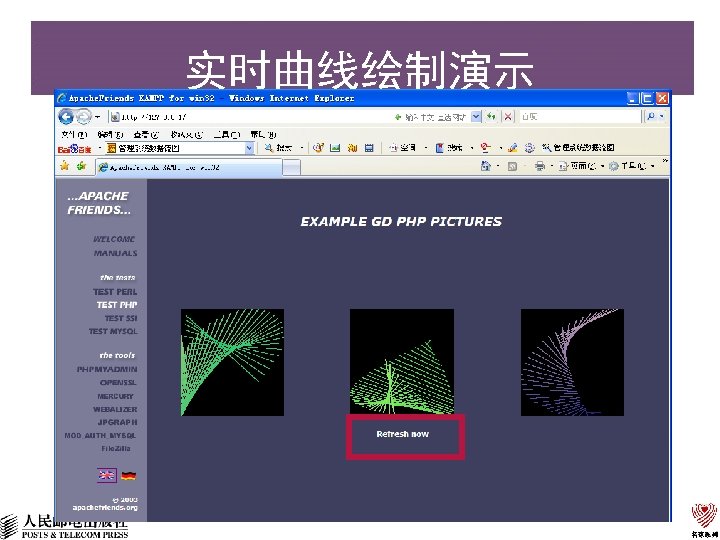720x540 pixels.
Task: Open the Page (页面) command dropdown
Action: point(581,166)
